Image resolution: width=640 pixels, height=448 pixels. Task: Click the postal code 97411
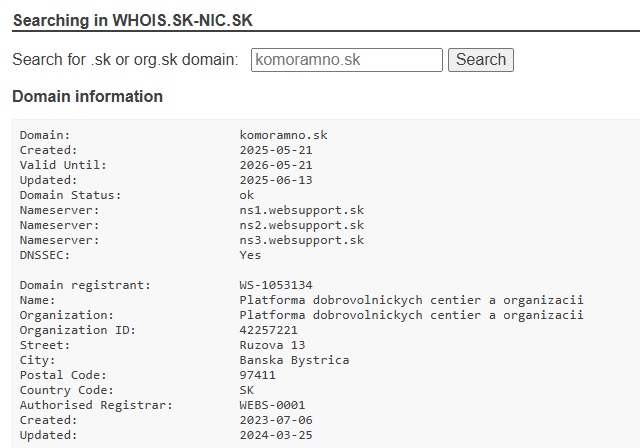tap(258, 375)
